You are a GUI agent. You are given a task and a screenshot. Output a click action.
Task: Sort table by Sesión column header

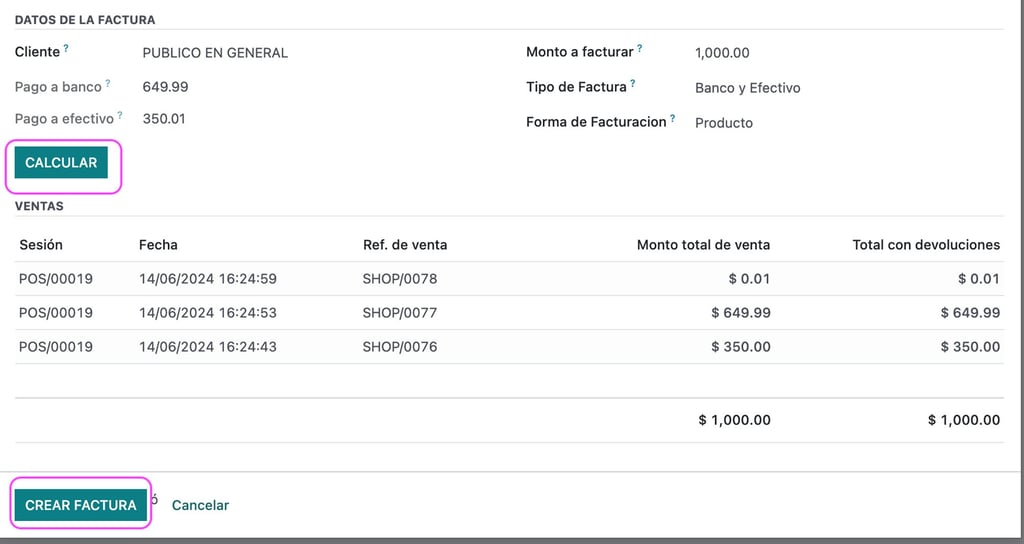[x=41, y=245]
